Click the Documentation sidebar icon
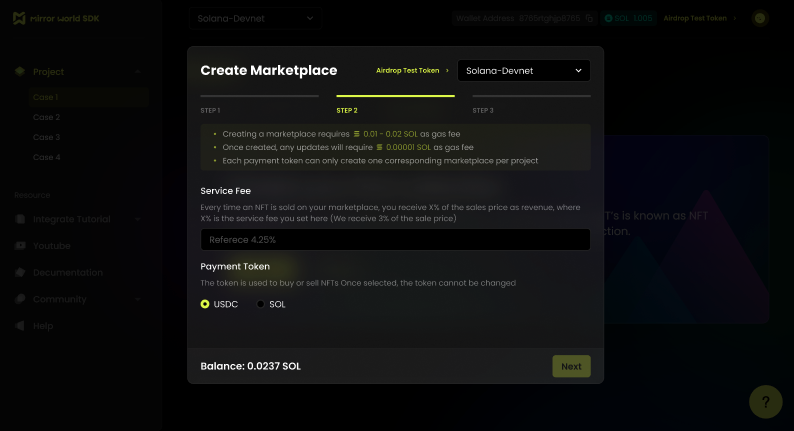The width and height of the screenshot is (794, 431). point(20,272)
